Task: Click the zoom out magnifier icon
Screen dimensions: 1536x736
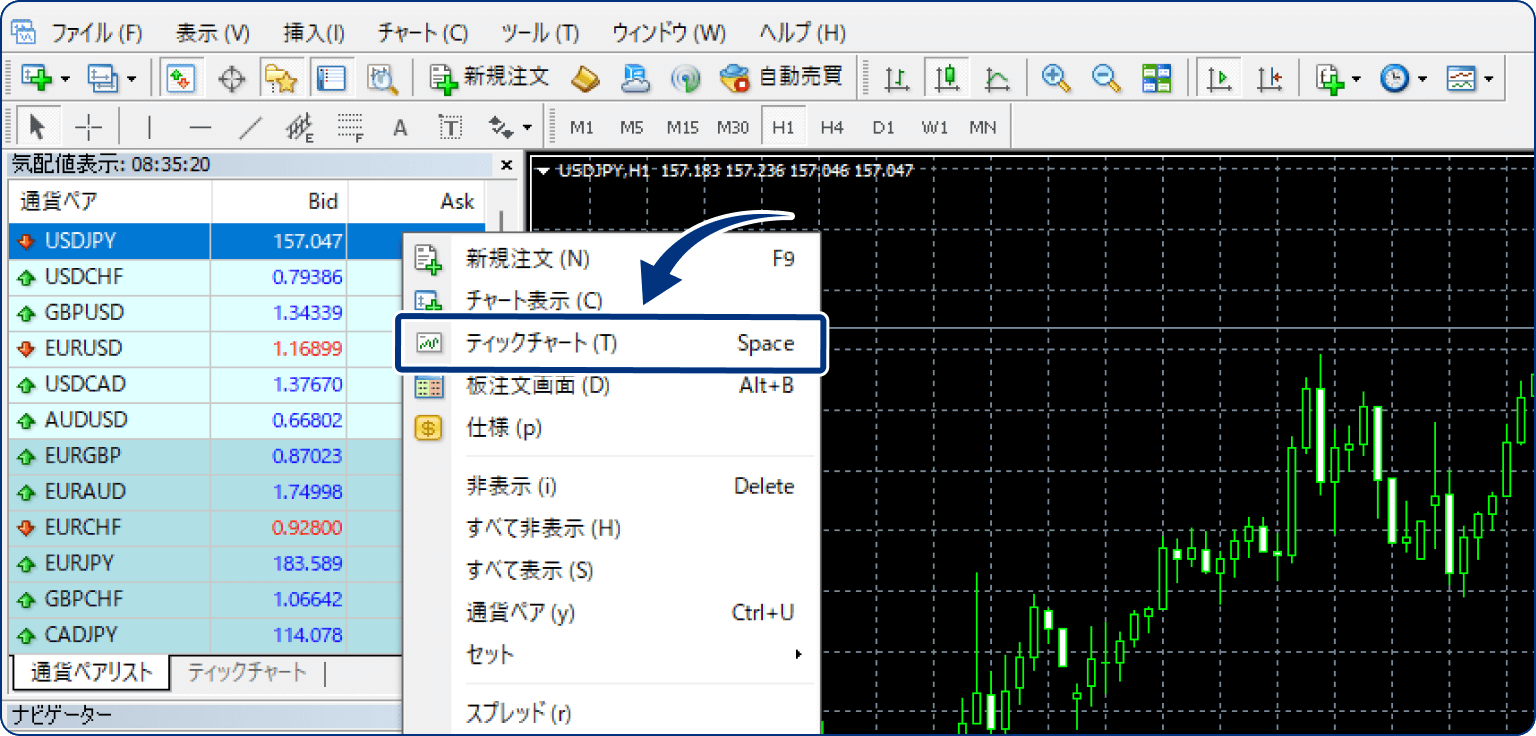Action: pos(1106,78)
